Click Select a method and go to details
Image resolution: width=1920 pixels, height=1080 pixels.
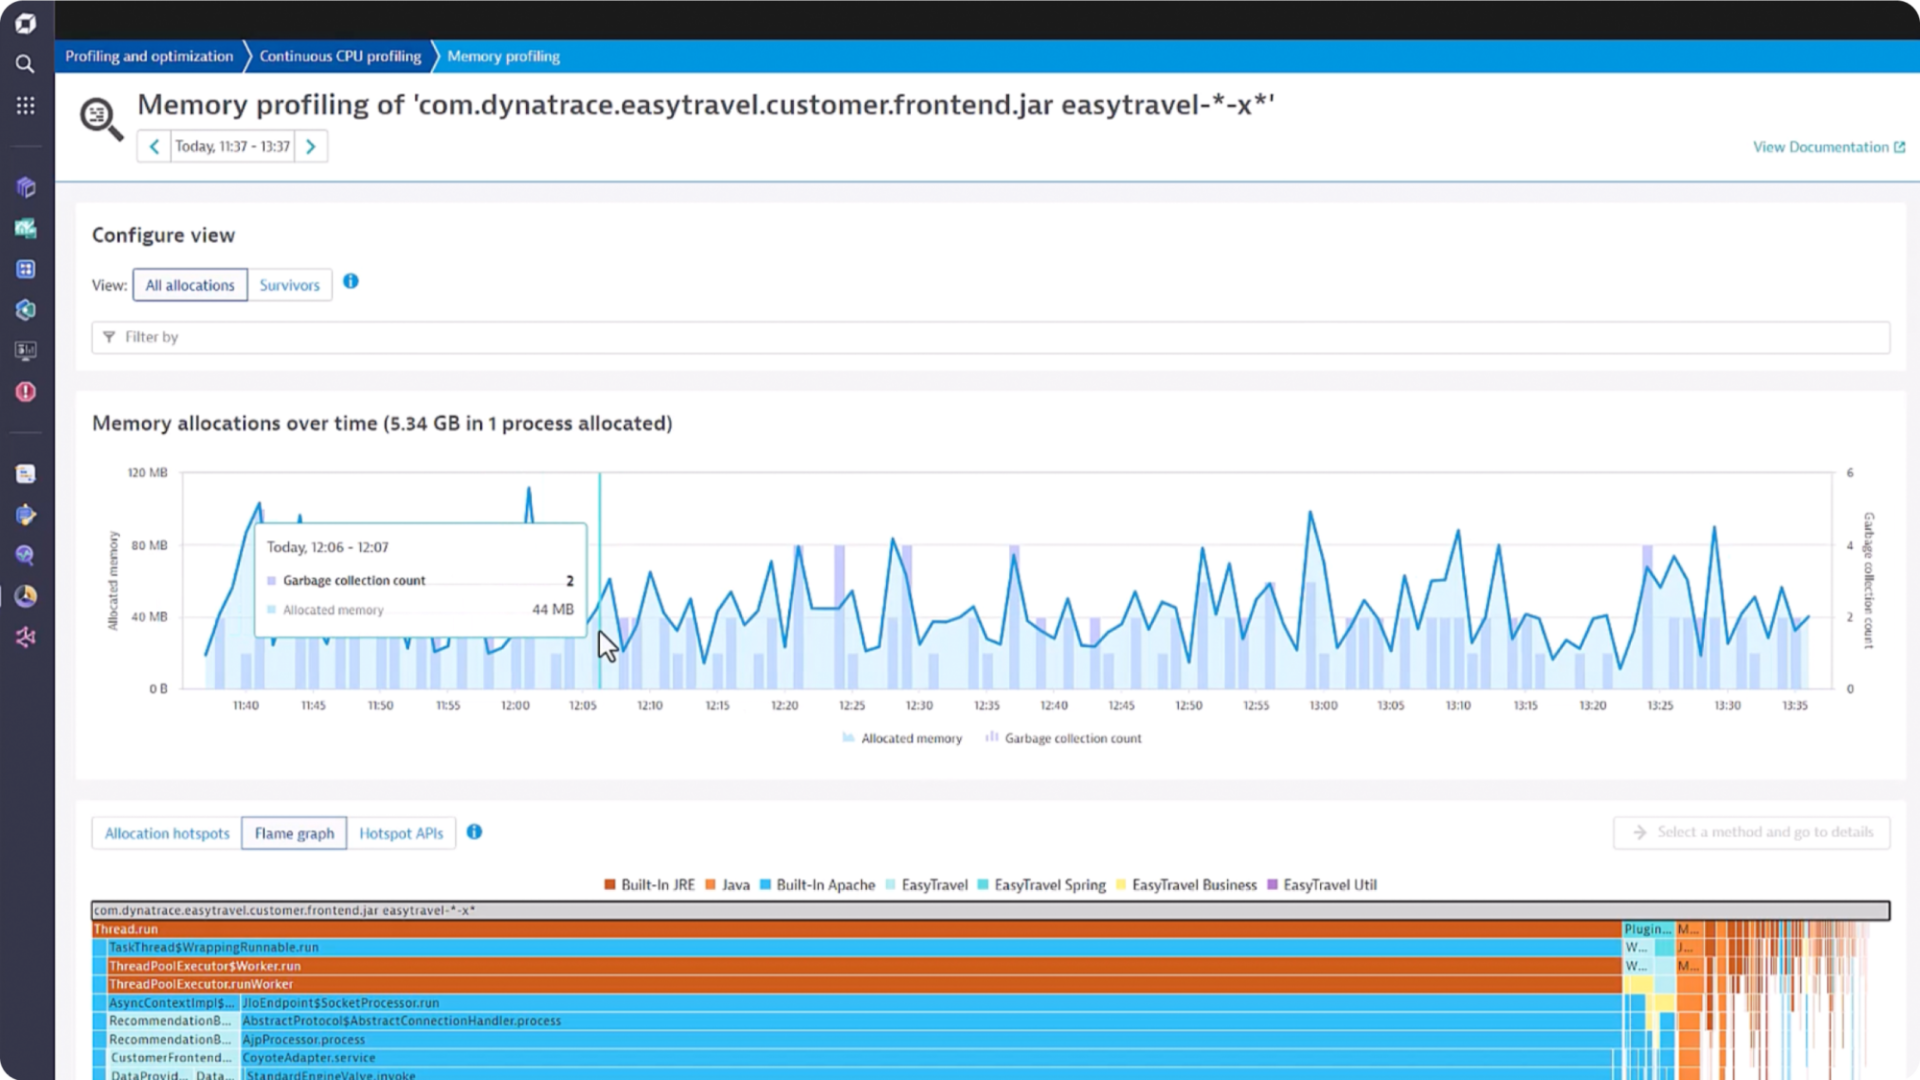click(x=1752, y=832)
